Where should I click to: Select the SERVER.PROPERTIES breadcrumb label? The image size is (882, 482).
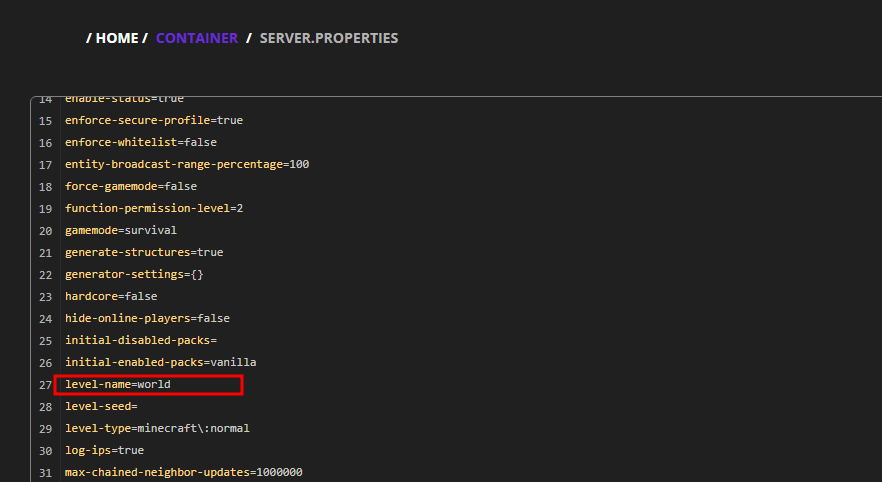tap(328, 38)
